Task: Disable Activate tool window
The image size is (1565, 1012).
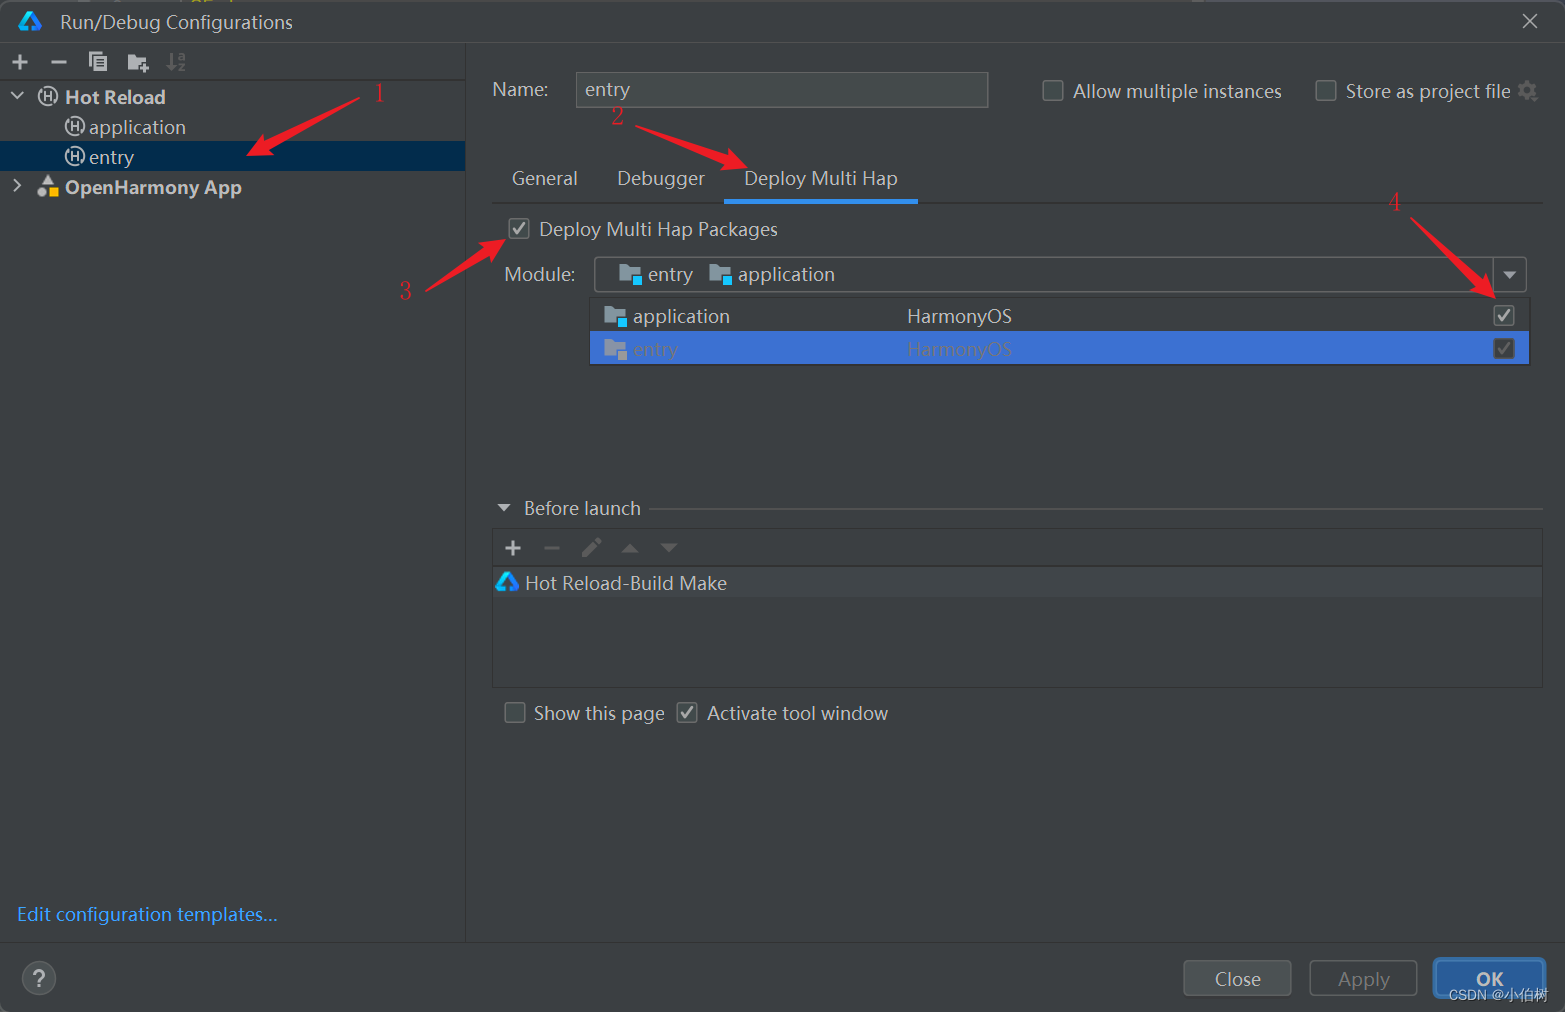Action: (687, 713)
